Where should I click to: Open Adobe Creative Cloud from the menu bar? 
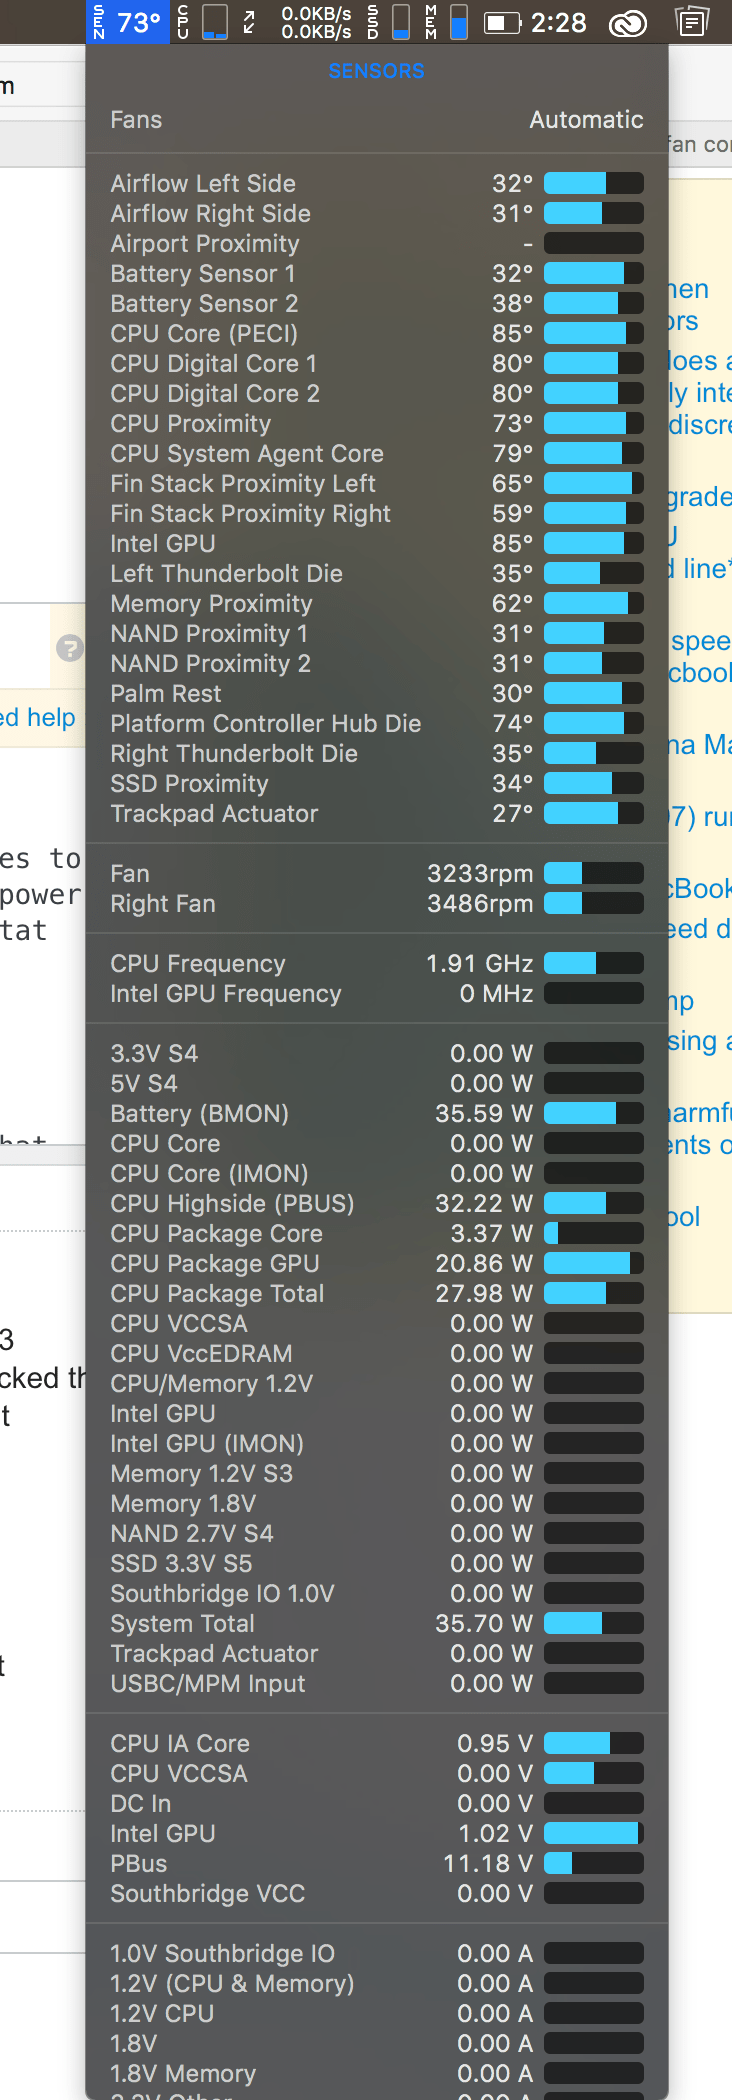pos(628,22)
